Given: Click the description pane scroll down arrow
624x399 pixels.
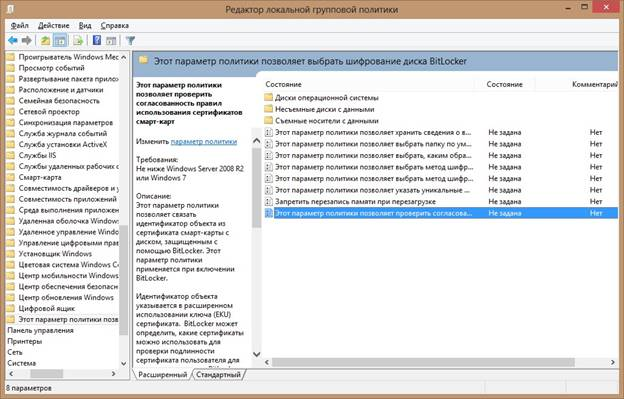Looking at the screenshot, I should (257, 354).
